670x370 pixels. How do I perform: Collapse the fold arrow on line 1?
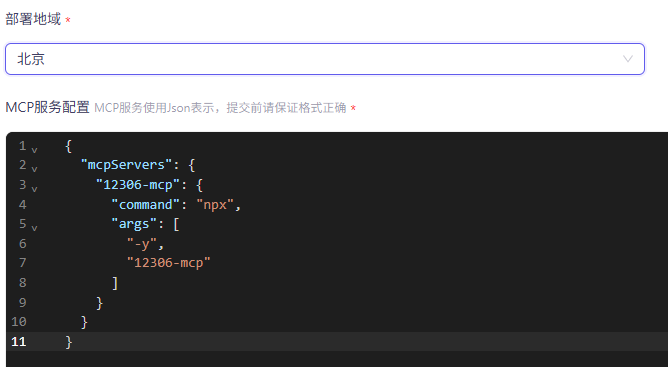tap(35, 150)
